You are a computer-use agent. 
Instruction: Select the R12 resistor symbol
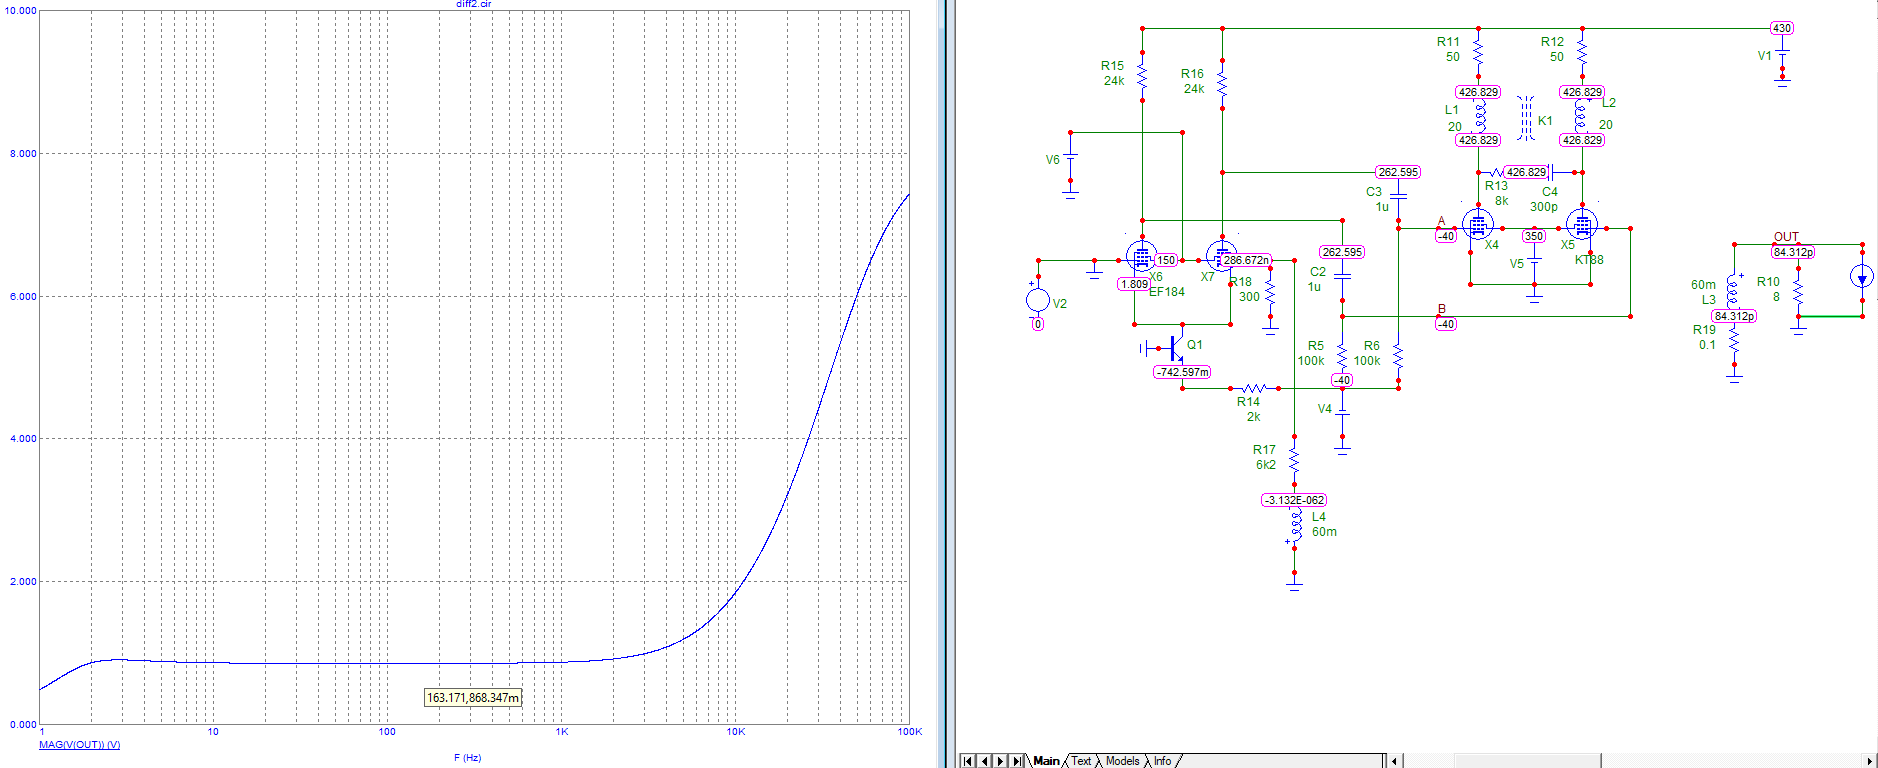(x=1582, y=52)
